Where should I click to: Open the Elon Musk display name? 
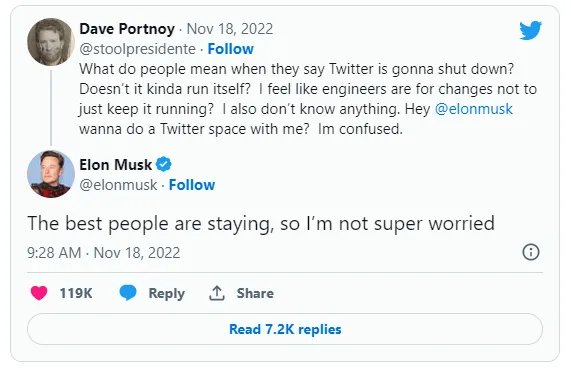pyautogui.click(x=115, y=165)
